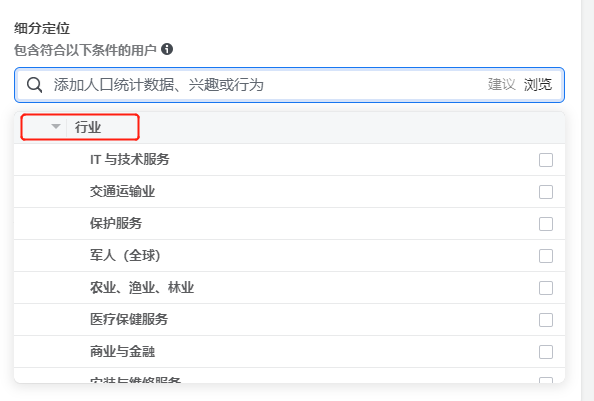Screen dimensions: 594x401
Task: Click the magnifier search icon
Action: click(x=34, y=85)
